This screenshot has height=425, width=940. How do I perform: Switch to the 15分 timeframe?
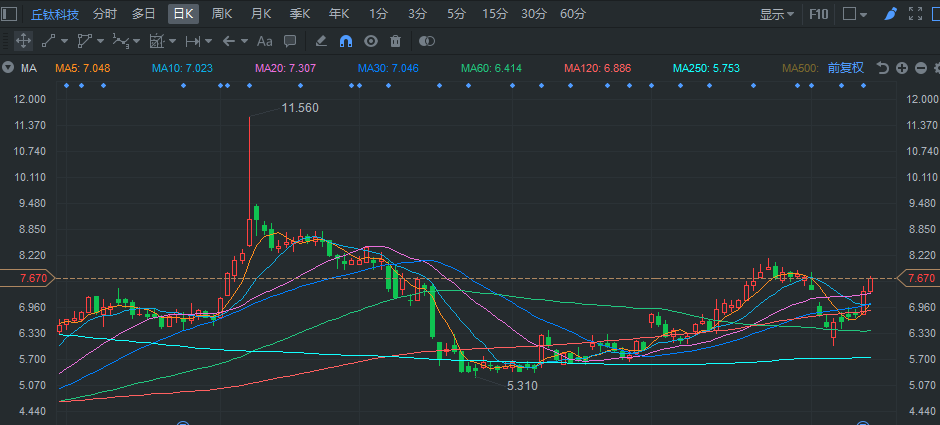coord(495,14)
